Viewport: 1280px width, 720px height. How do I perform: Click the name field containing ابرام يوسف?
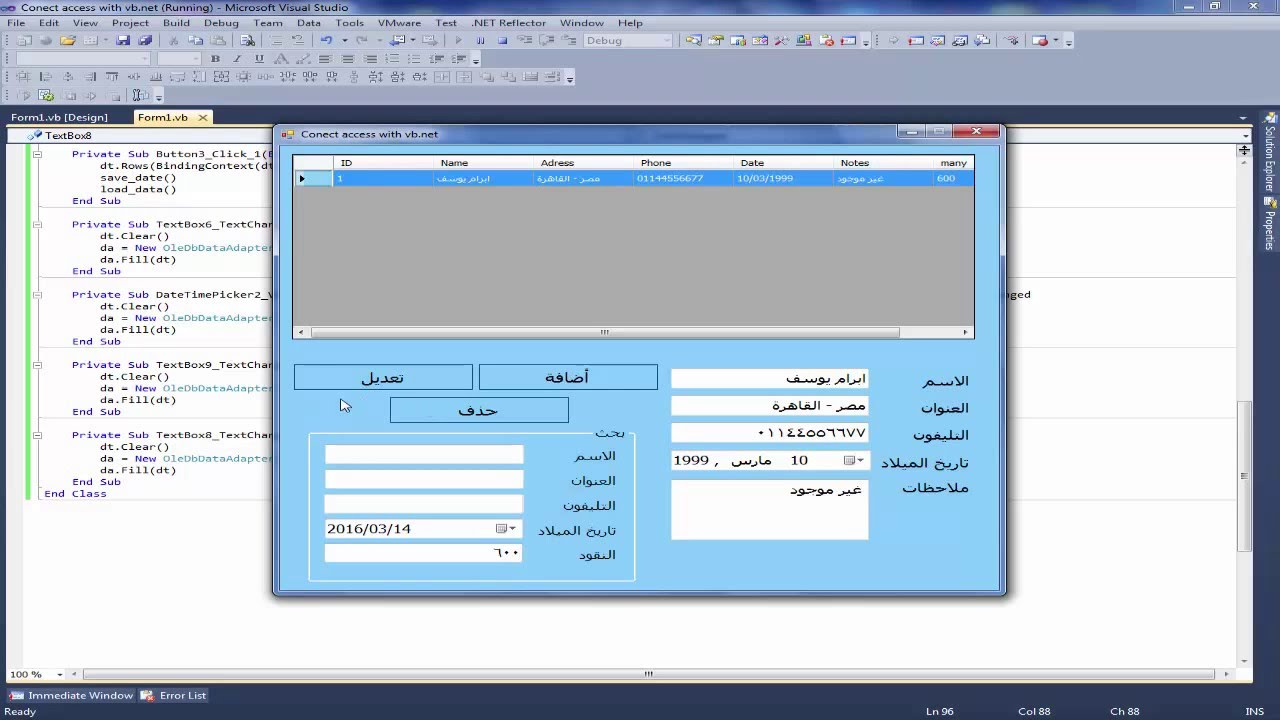[x=770, y=379]
